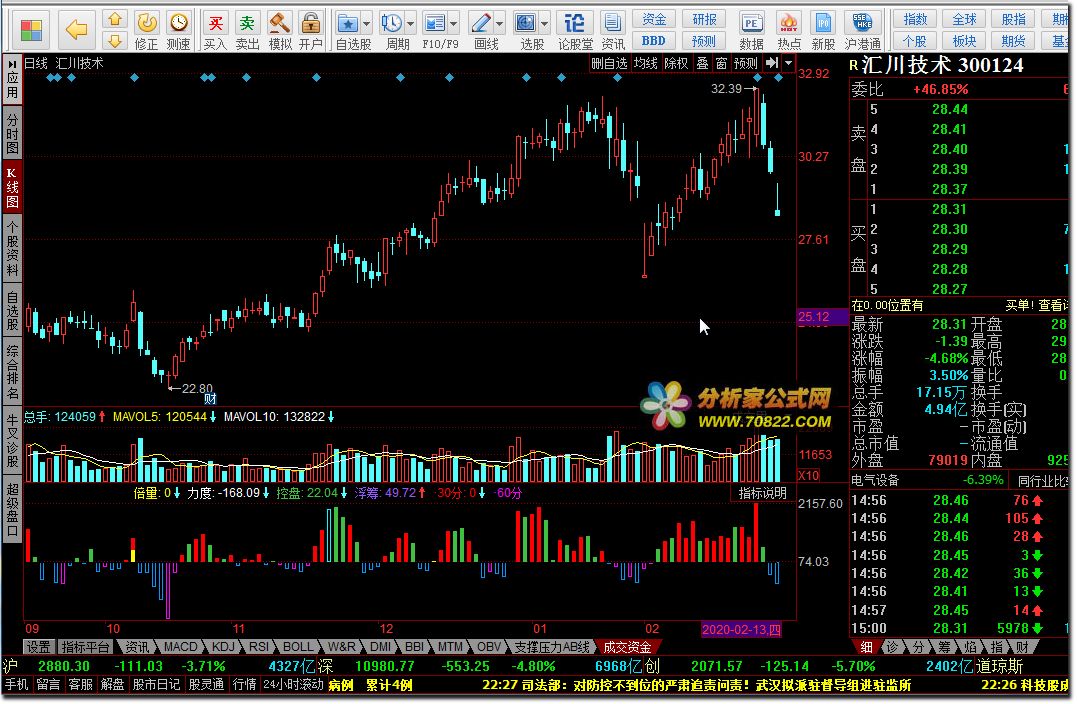Toggle the 预测 forecast option in chart header
Screen dimensions: 1077x704
pos(746,63)
